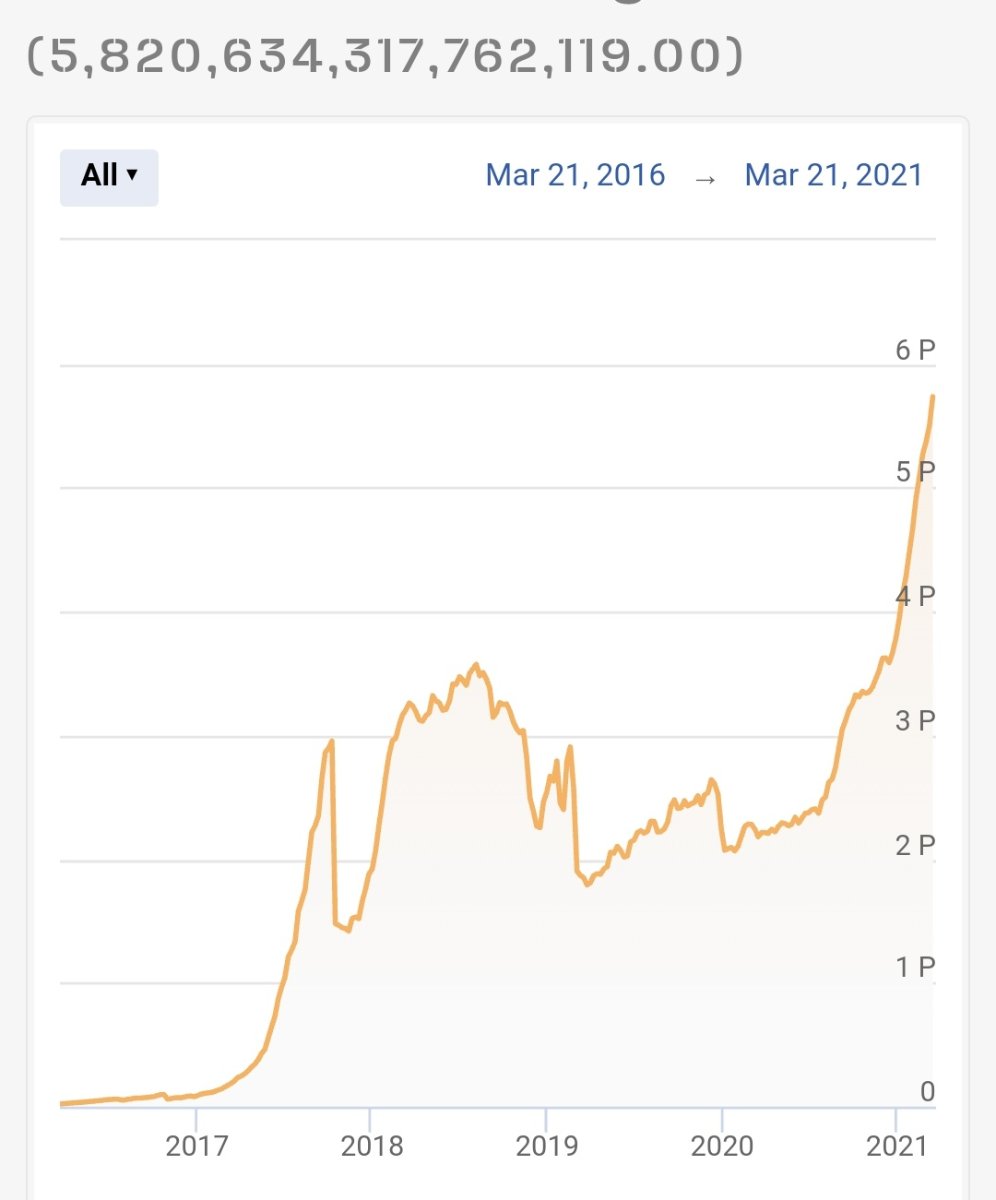Viewport: 996px width, 1200px height.
Task: Click the sharp late-2017 spike peak on the line
Action: click(331, 741)
